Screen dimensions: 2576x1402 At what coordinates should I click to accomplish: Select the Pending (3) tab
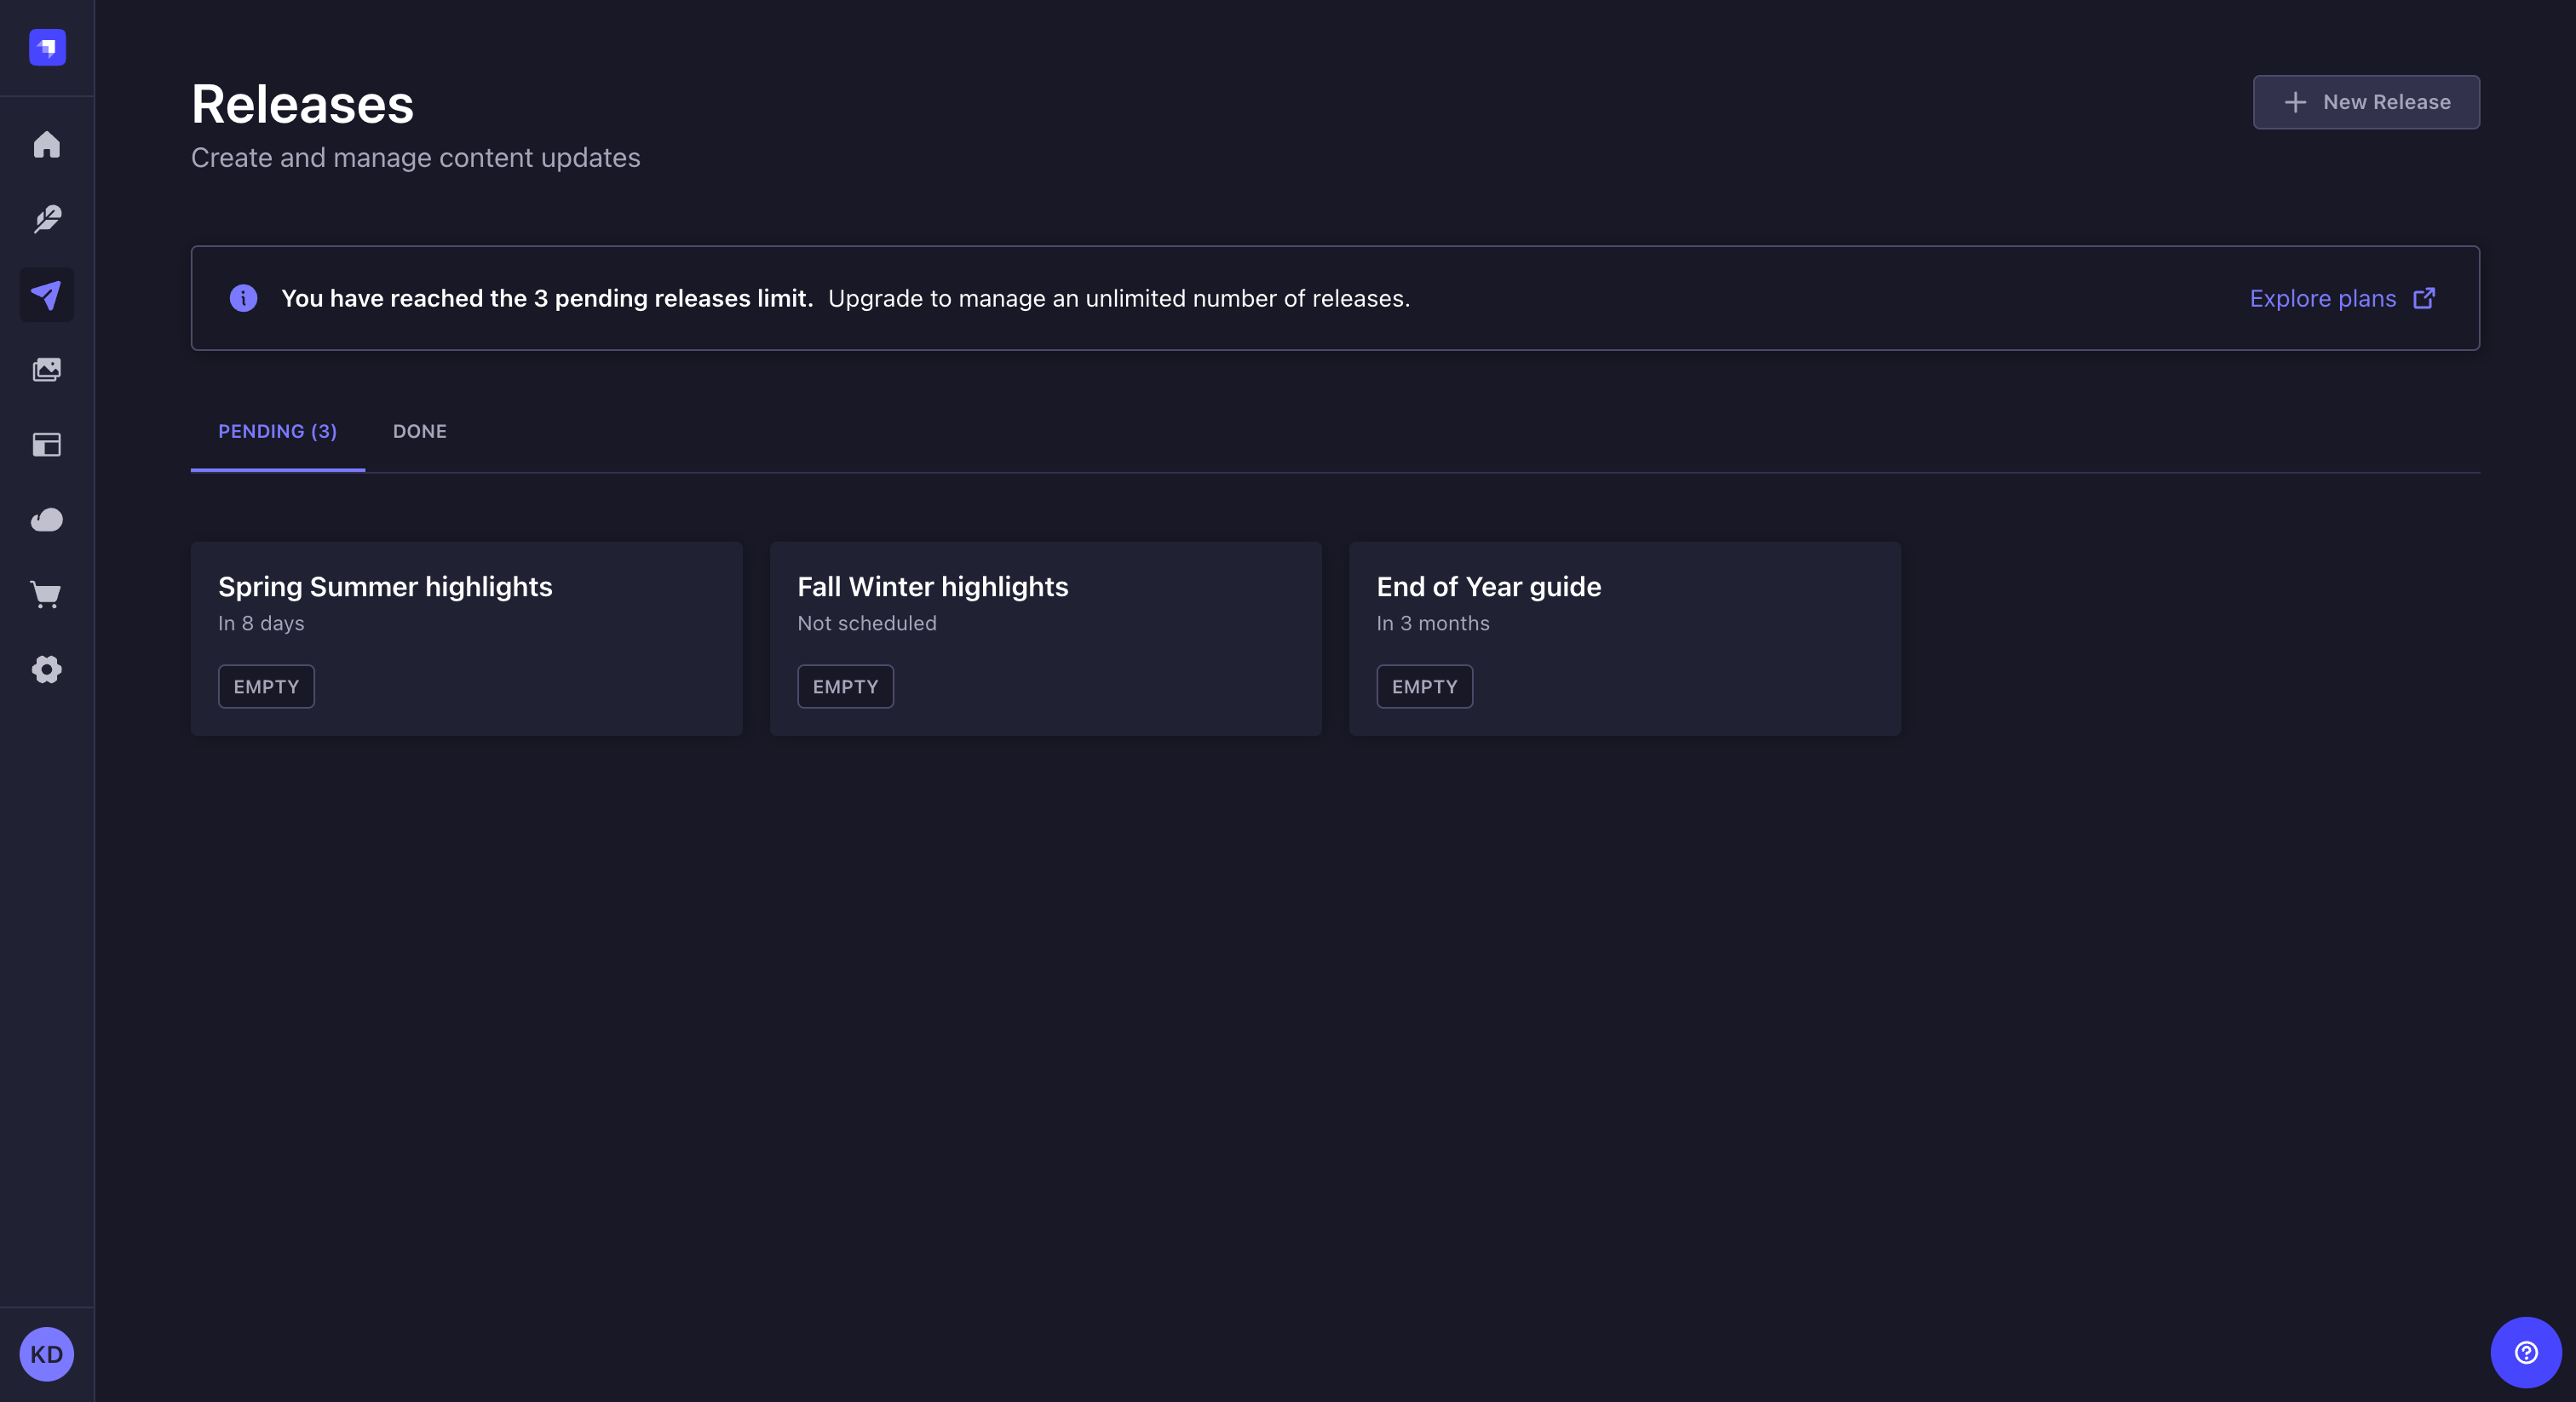tap(277, 431)
